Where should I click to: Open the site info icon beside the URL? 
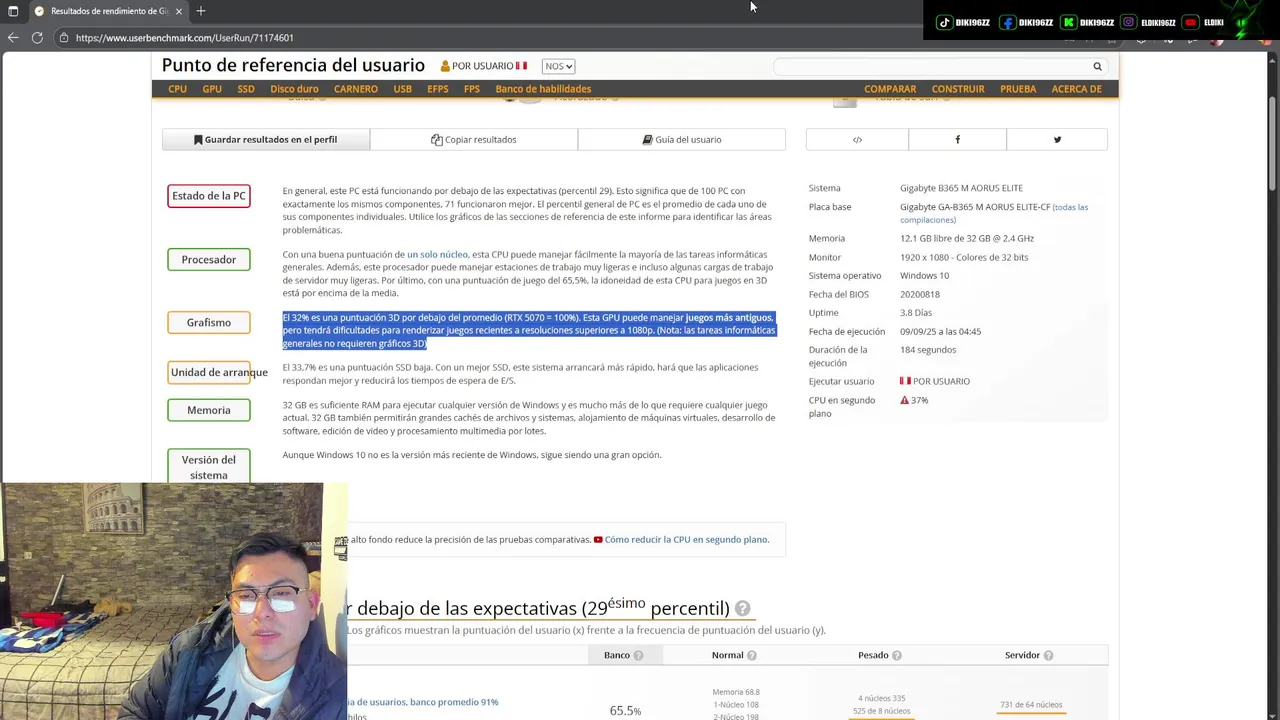(x=63, y=38)
